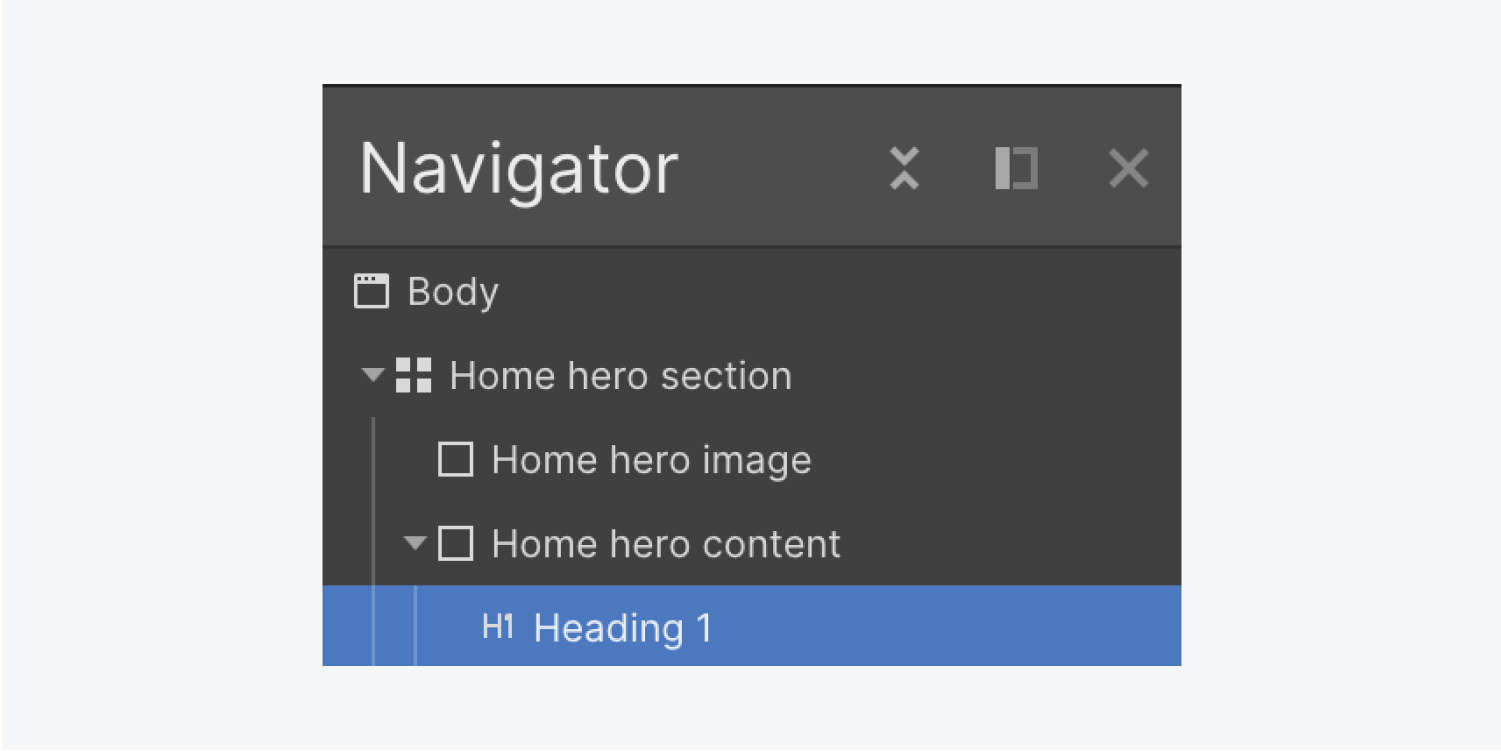Screen dimensions: 1501x751
Task: Click the section grid icon for Home hero section
Action: point(413,376)
